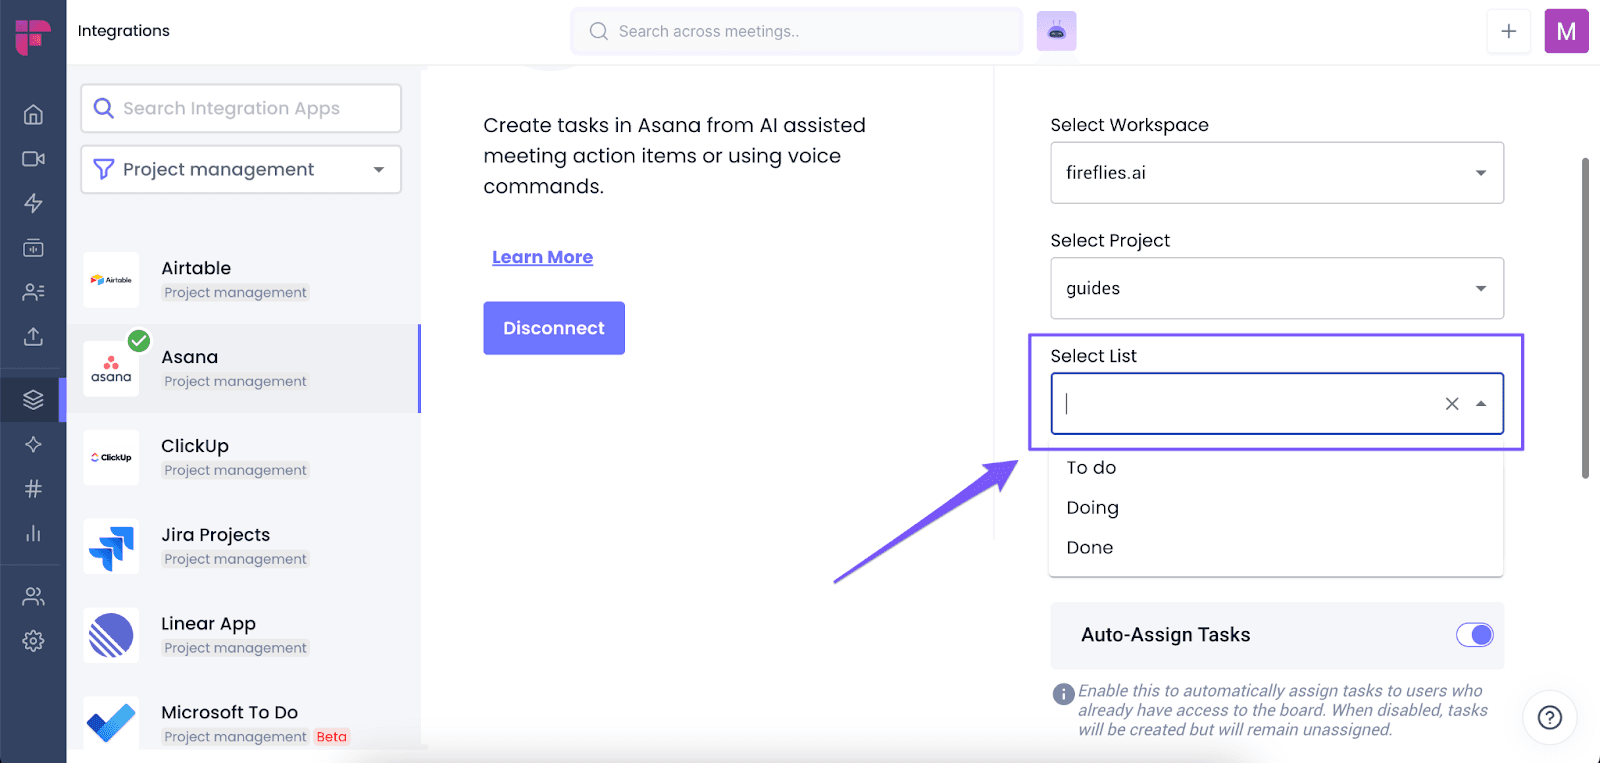The height and width of the screenshot is (763, 1600).
Task: Click the Disconnect button
Action: (554, 328)
